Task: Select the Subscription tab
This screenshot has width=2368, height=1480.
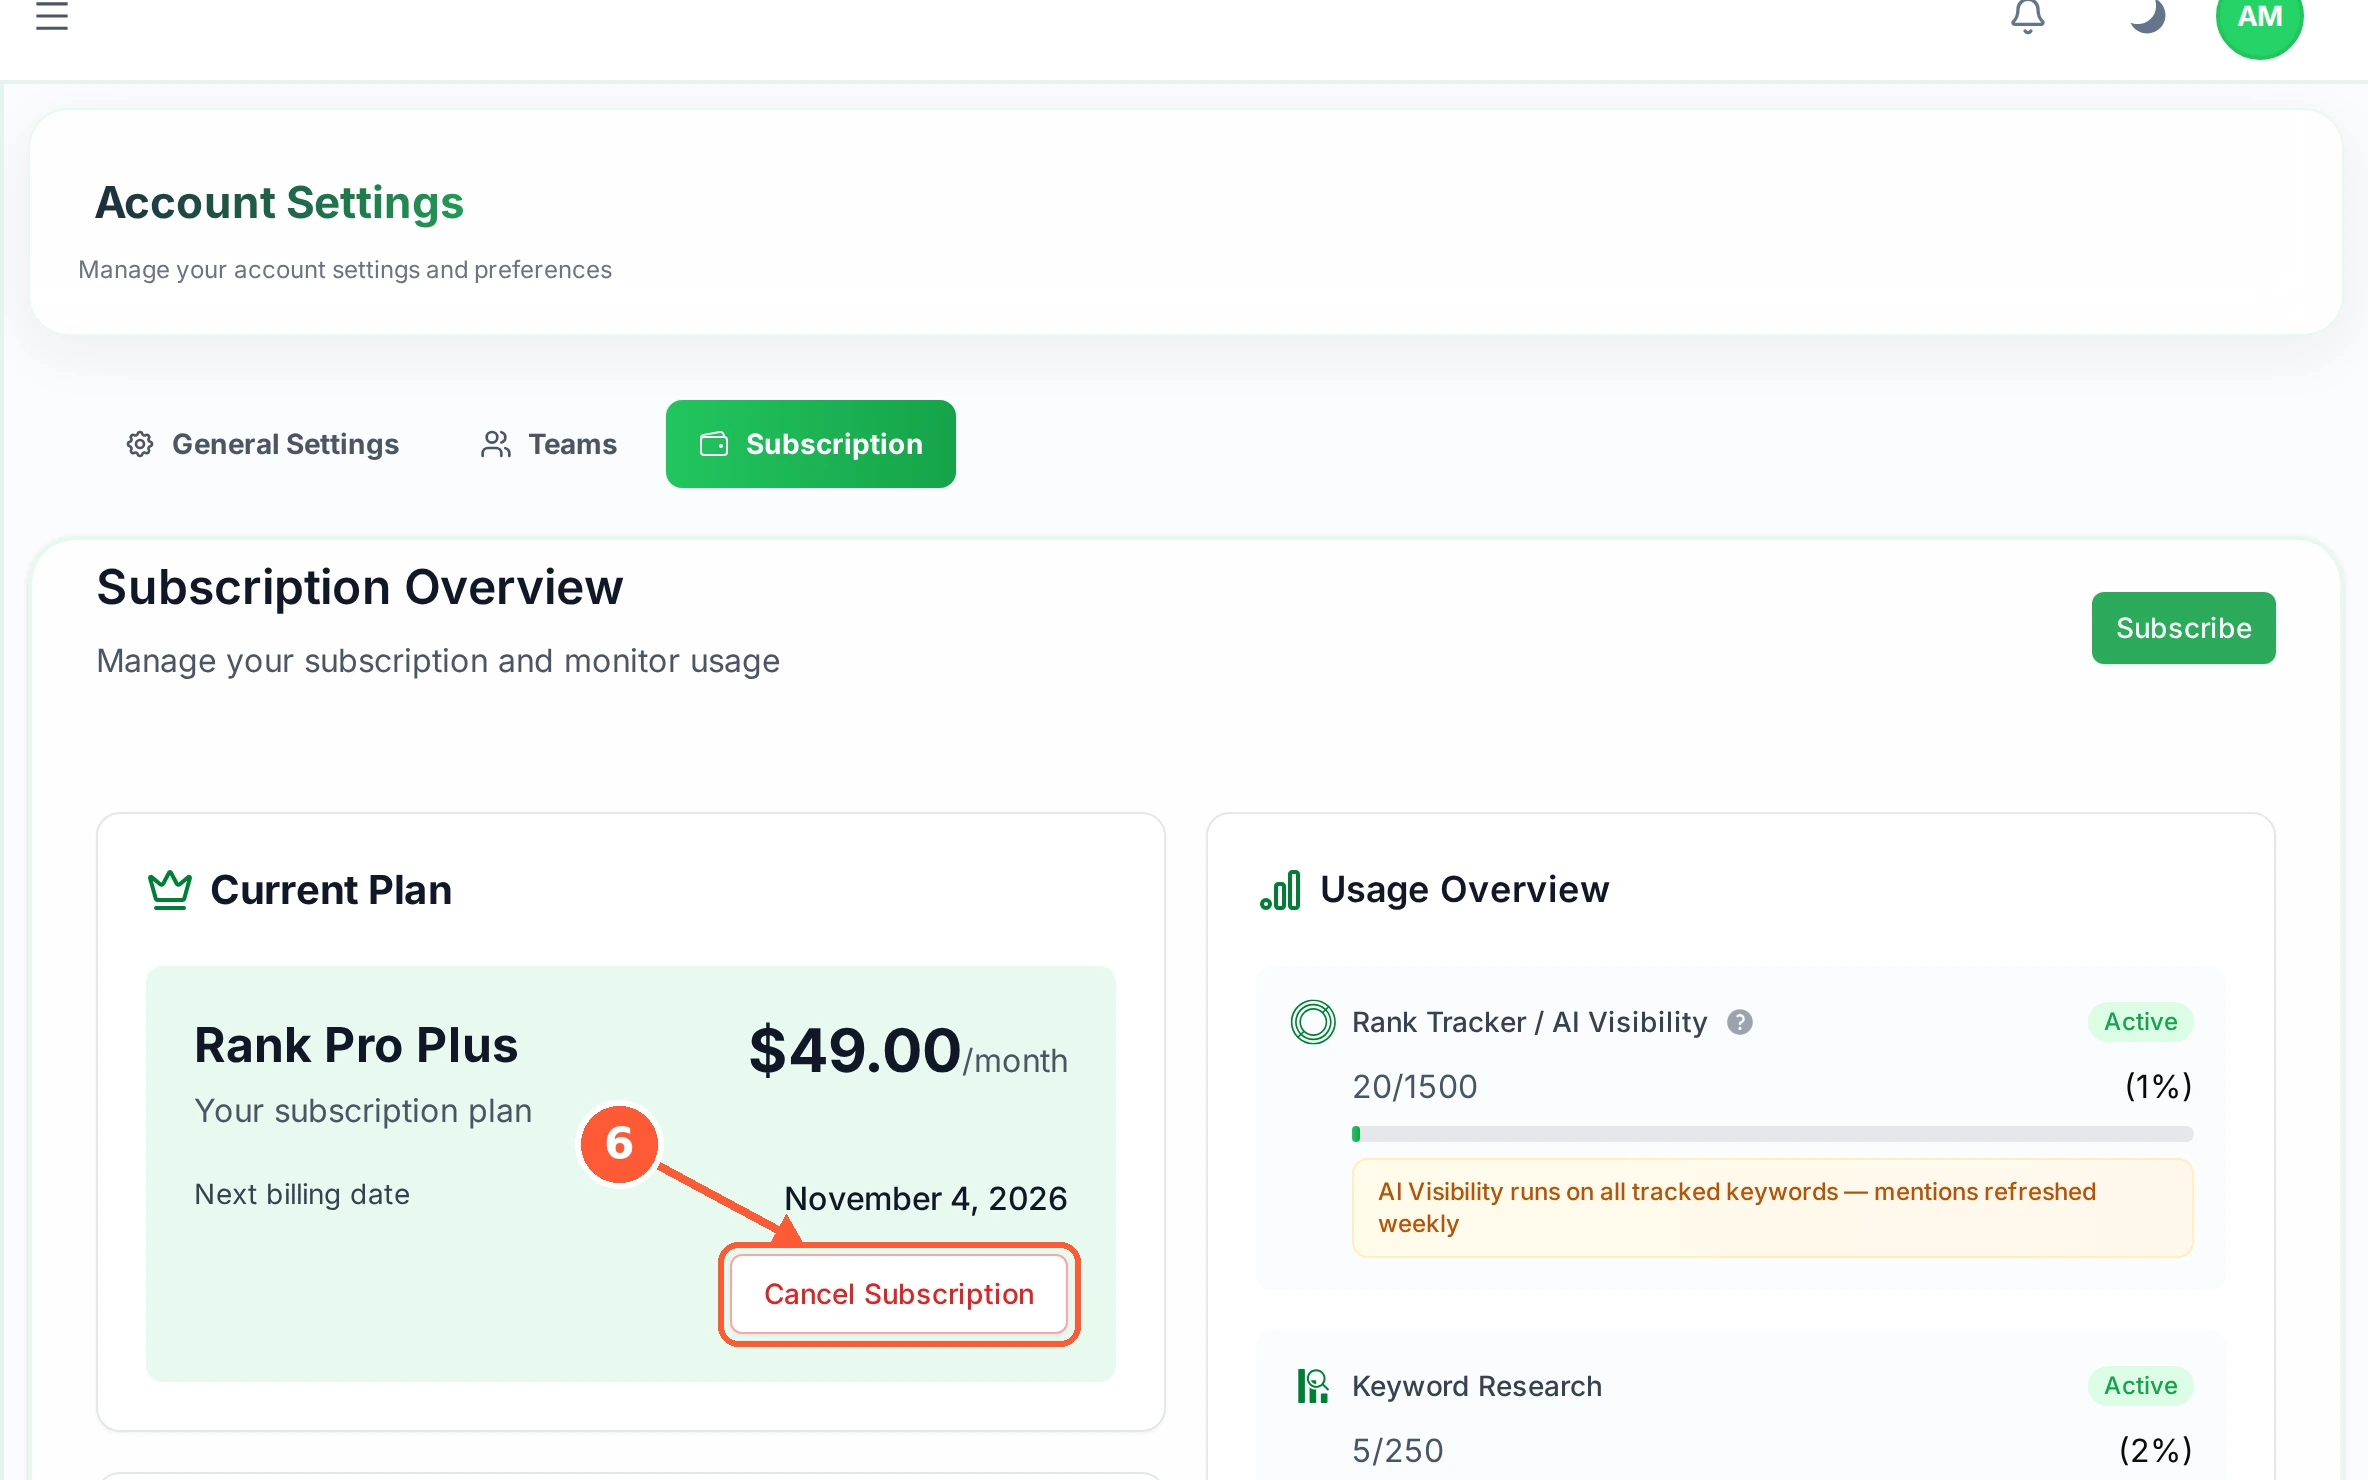Action: pyautogui.click(x=811, y=444)
